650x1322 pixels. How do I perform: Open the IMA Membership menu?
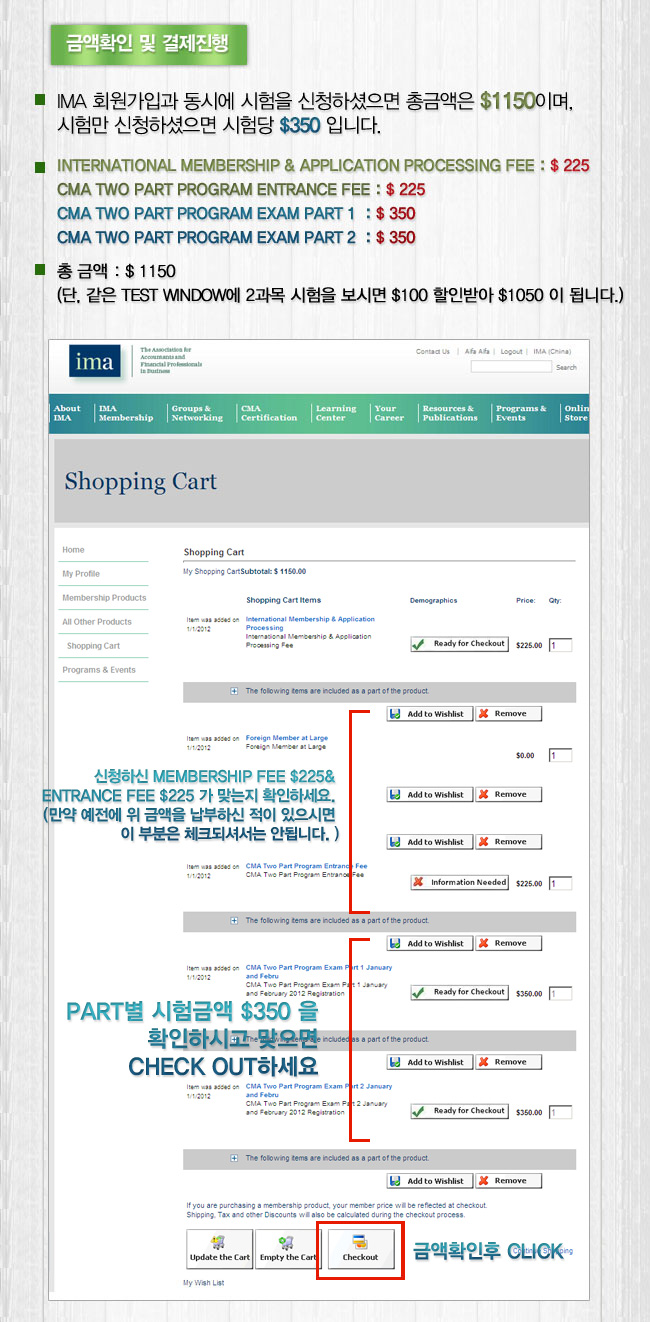(126, 413)
